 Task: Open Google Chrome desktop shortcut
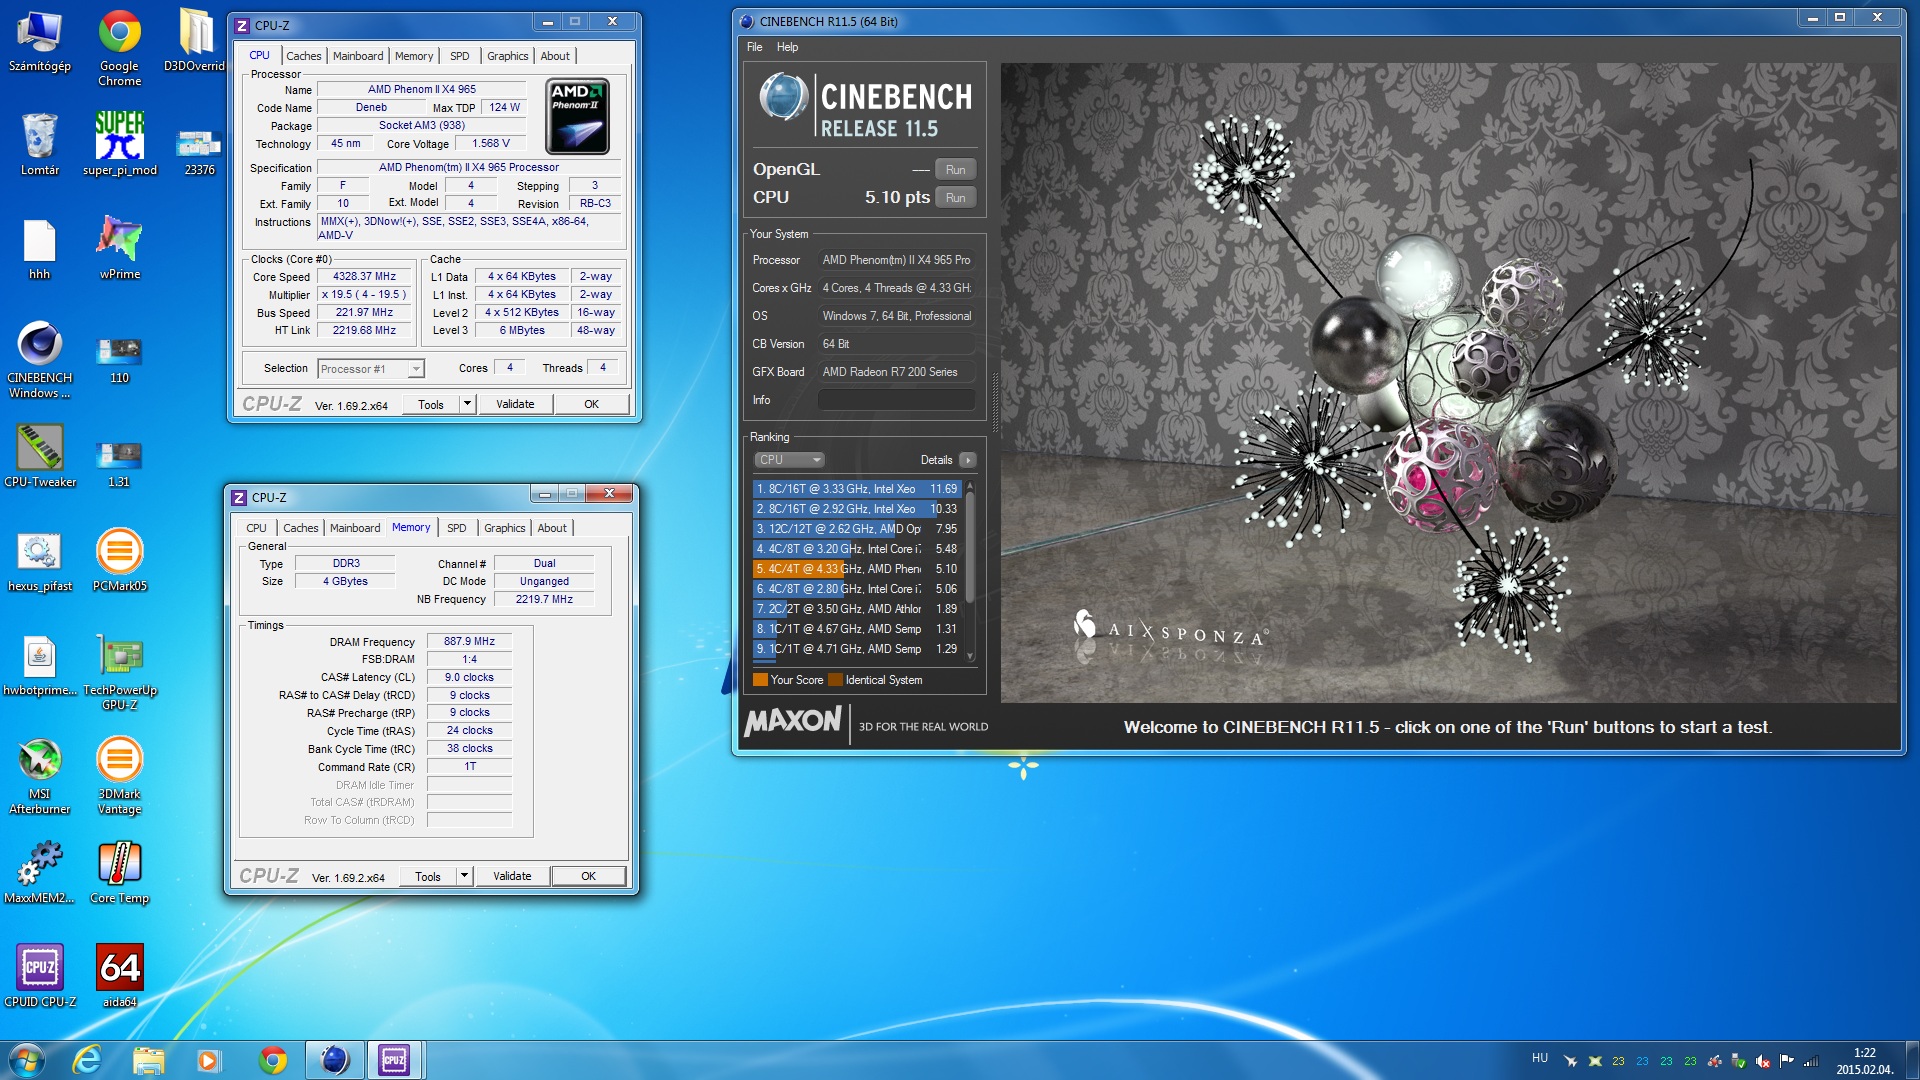pyautogui.click(x=120, y=47)
